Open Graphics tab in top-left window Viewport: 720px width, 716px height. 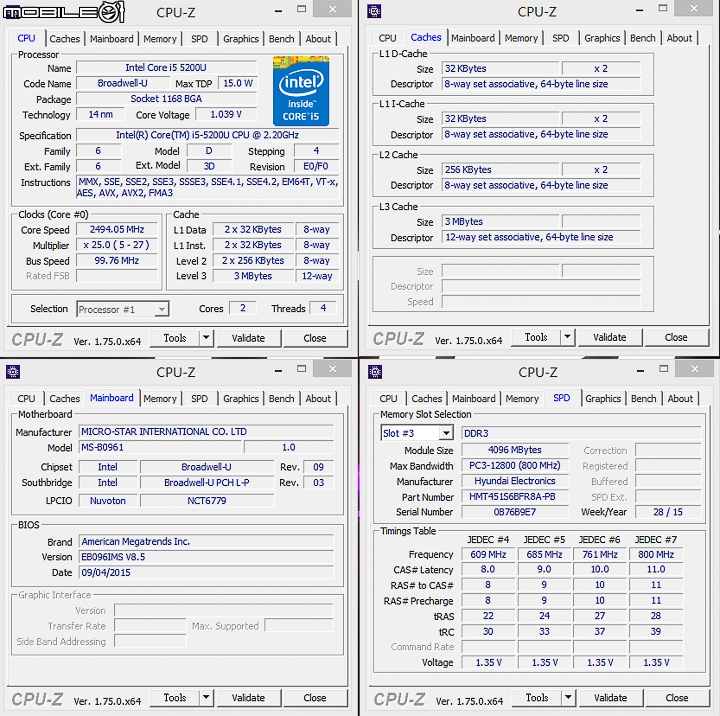[x=241, y=39]
